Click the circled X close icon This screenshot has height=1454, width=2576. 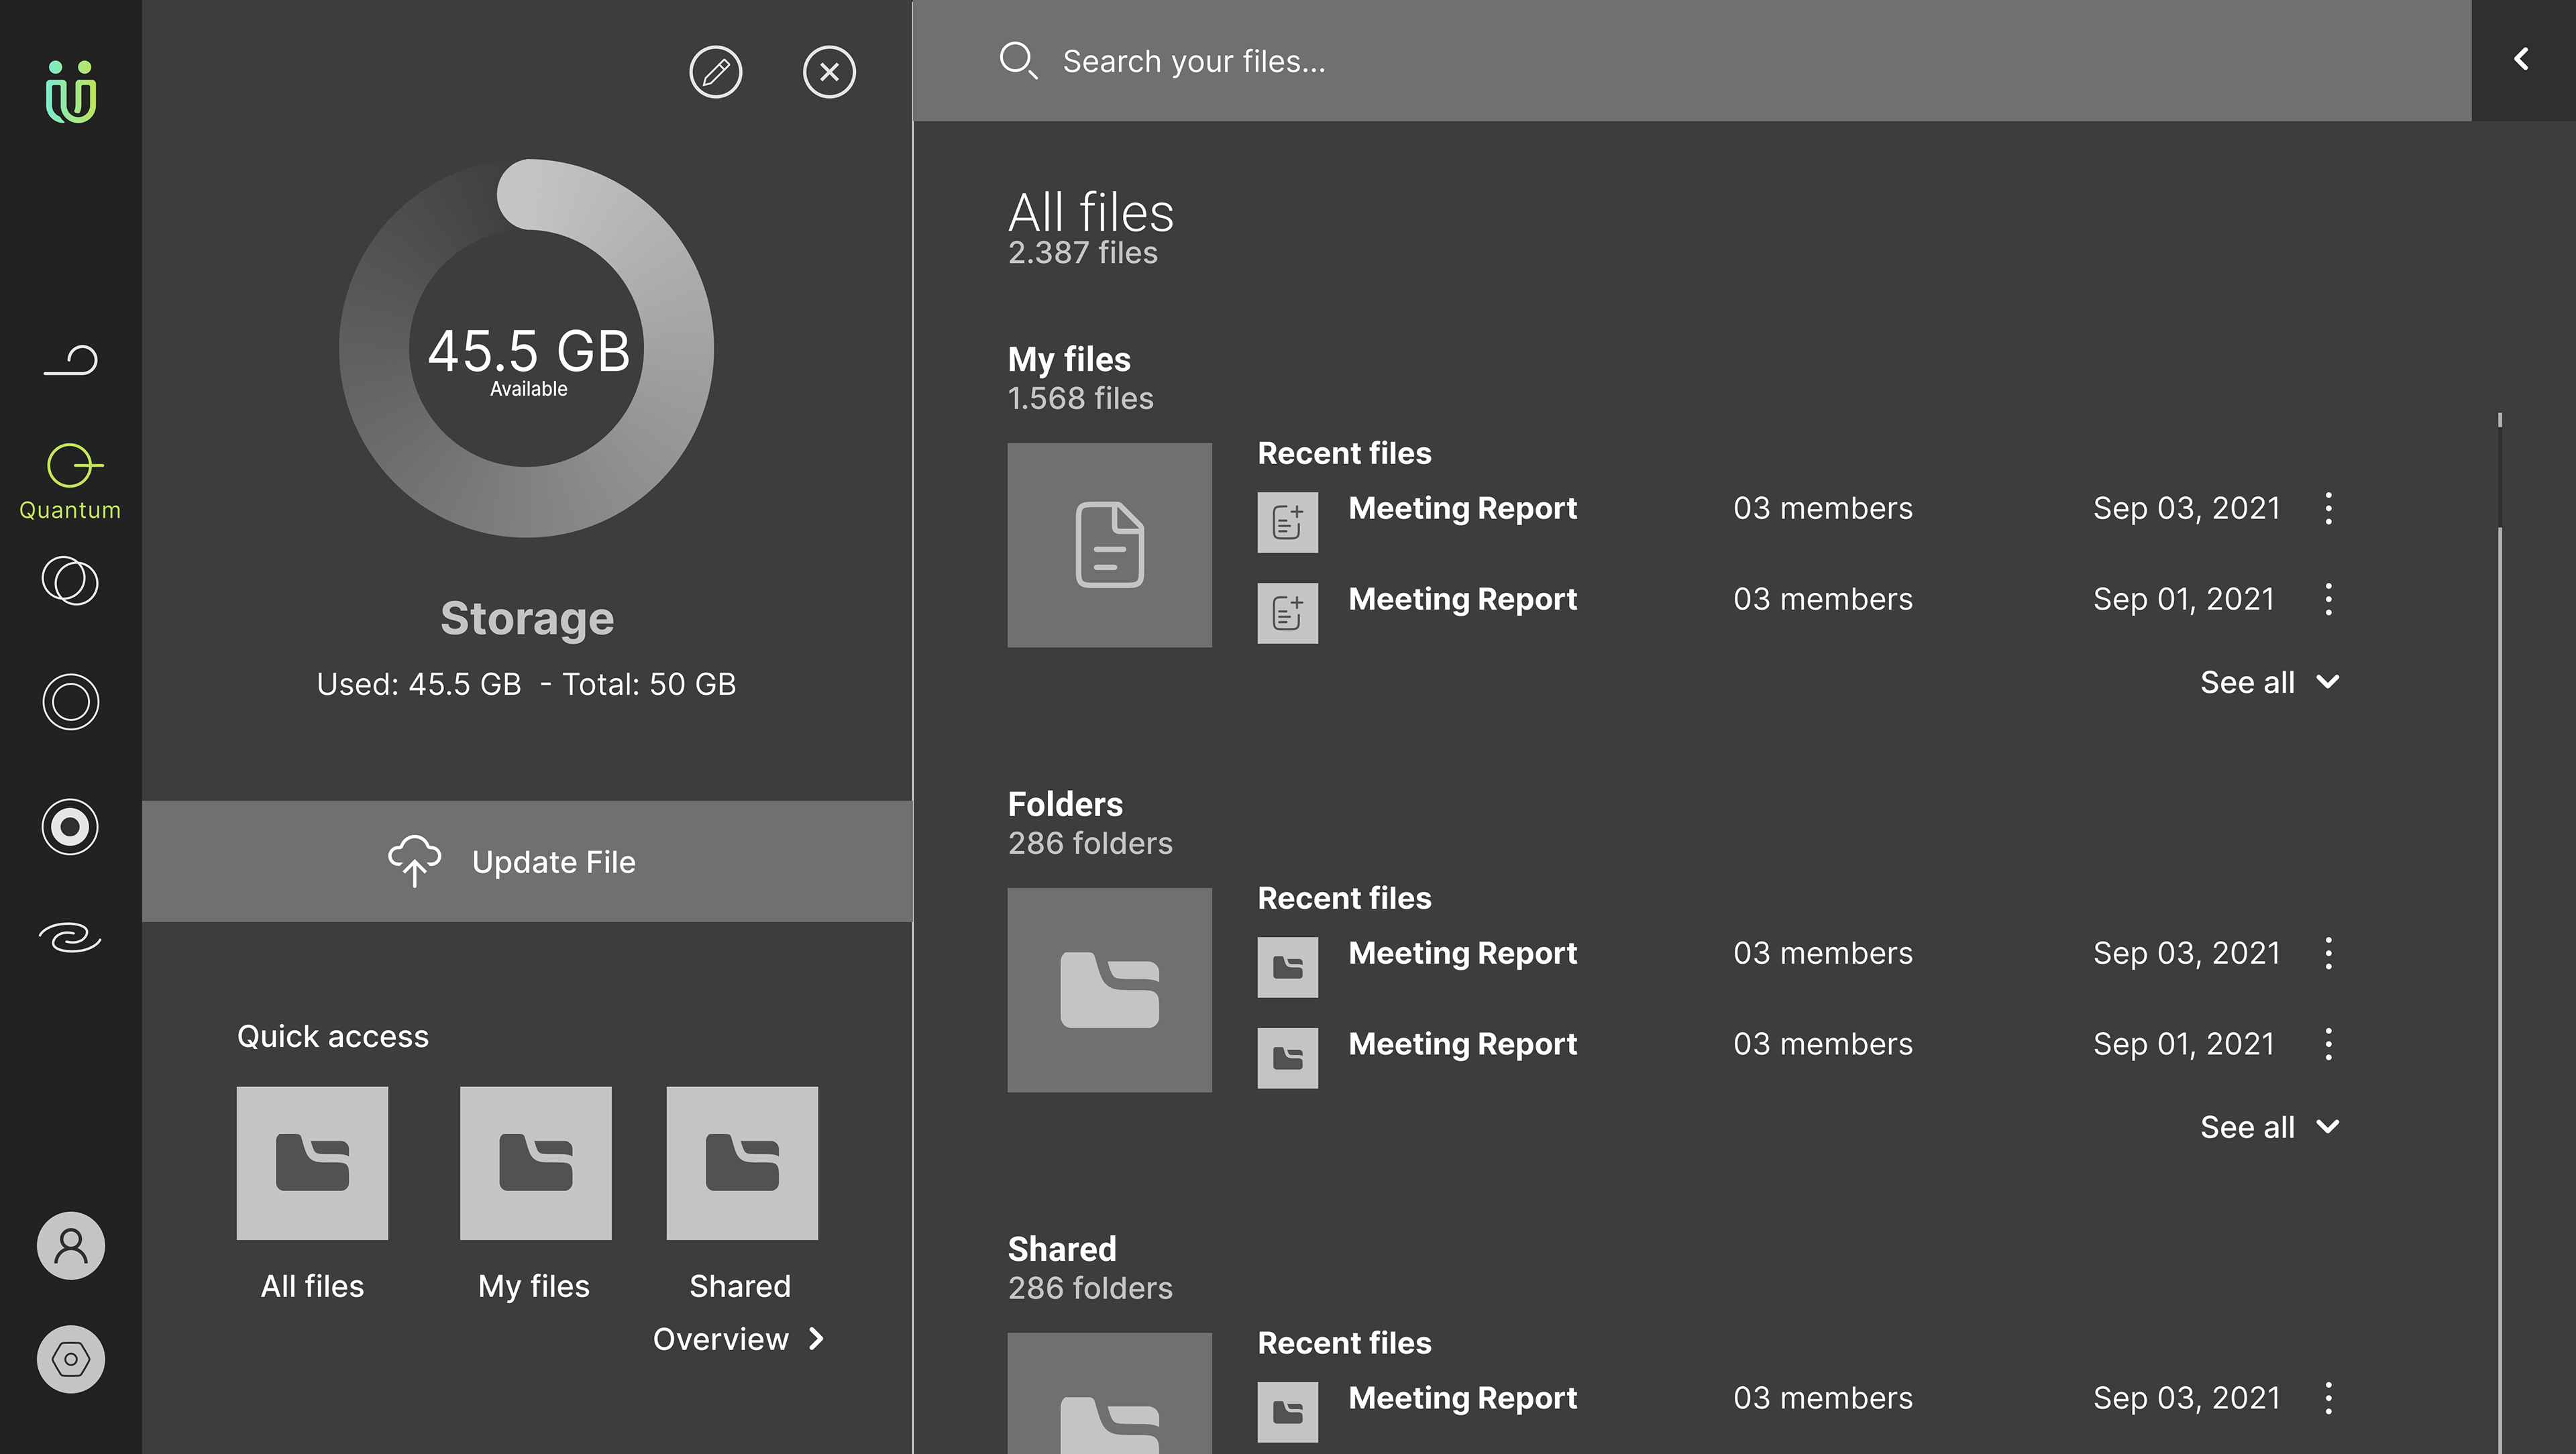(x=829, y=72)
